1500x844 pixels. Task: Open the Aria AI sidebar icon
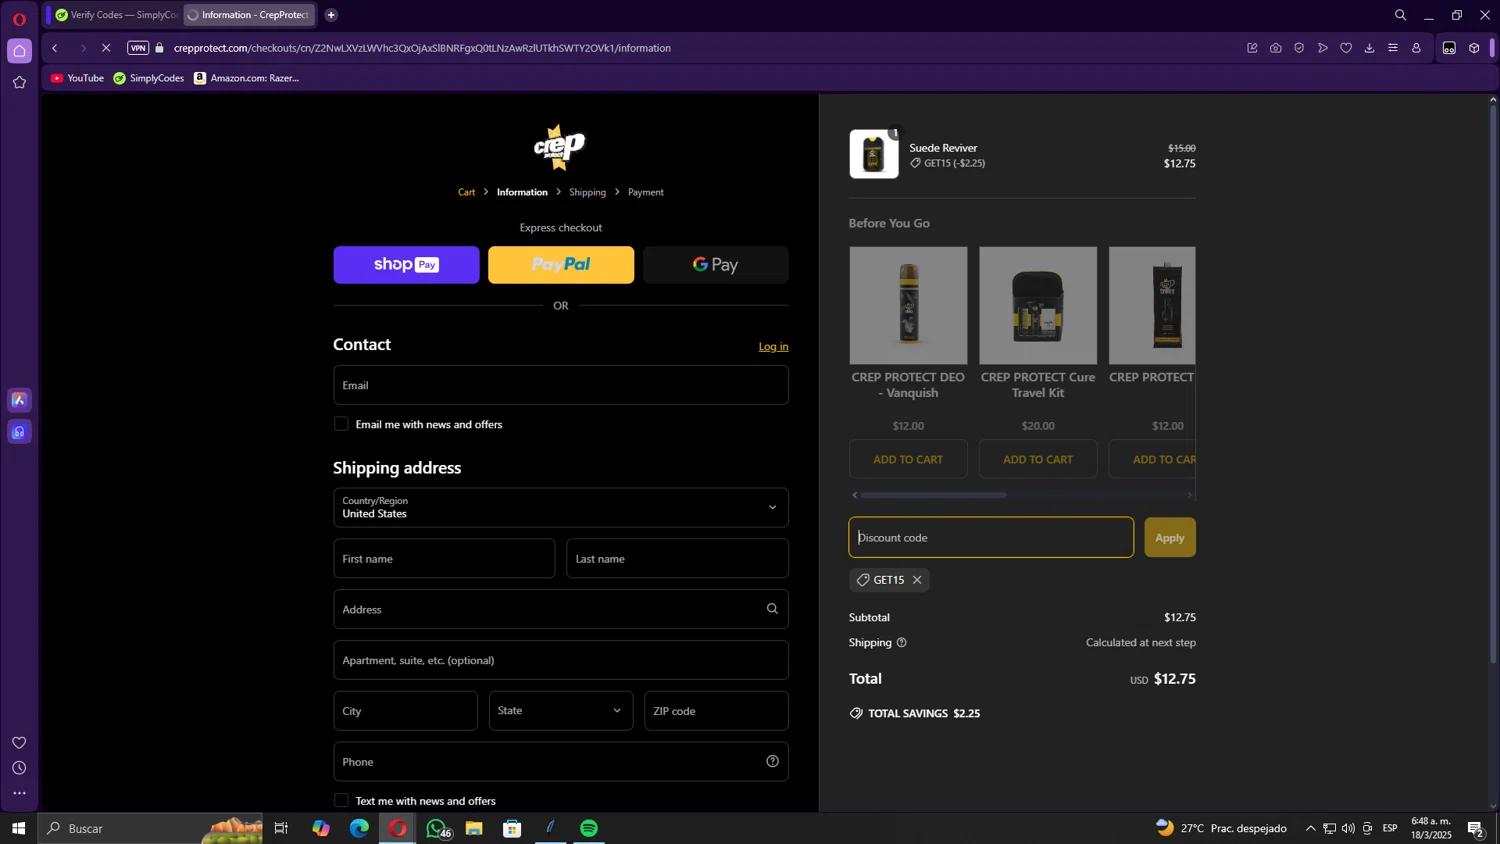click(x=19, y=400)
